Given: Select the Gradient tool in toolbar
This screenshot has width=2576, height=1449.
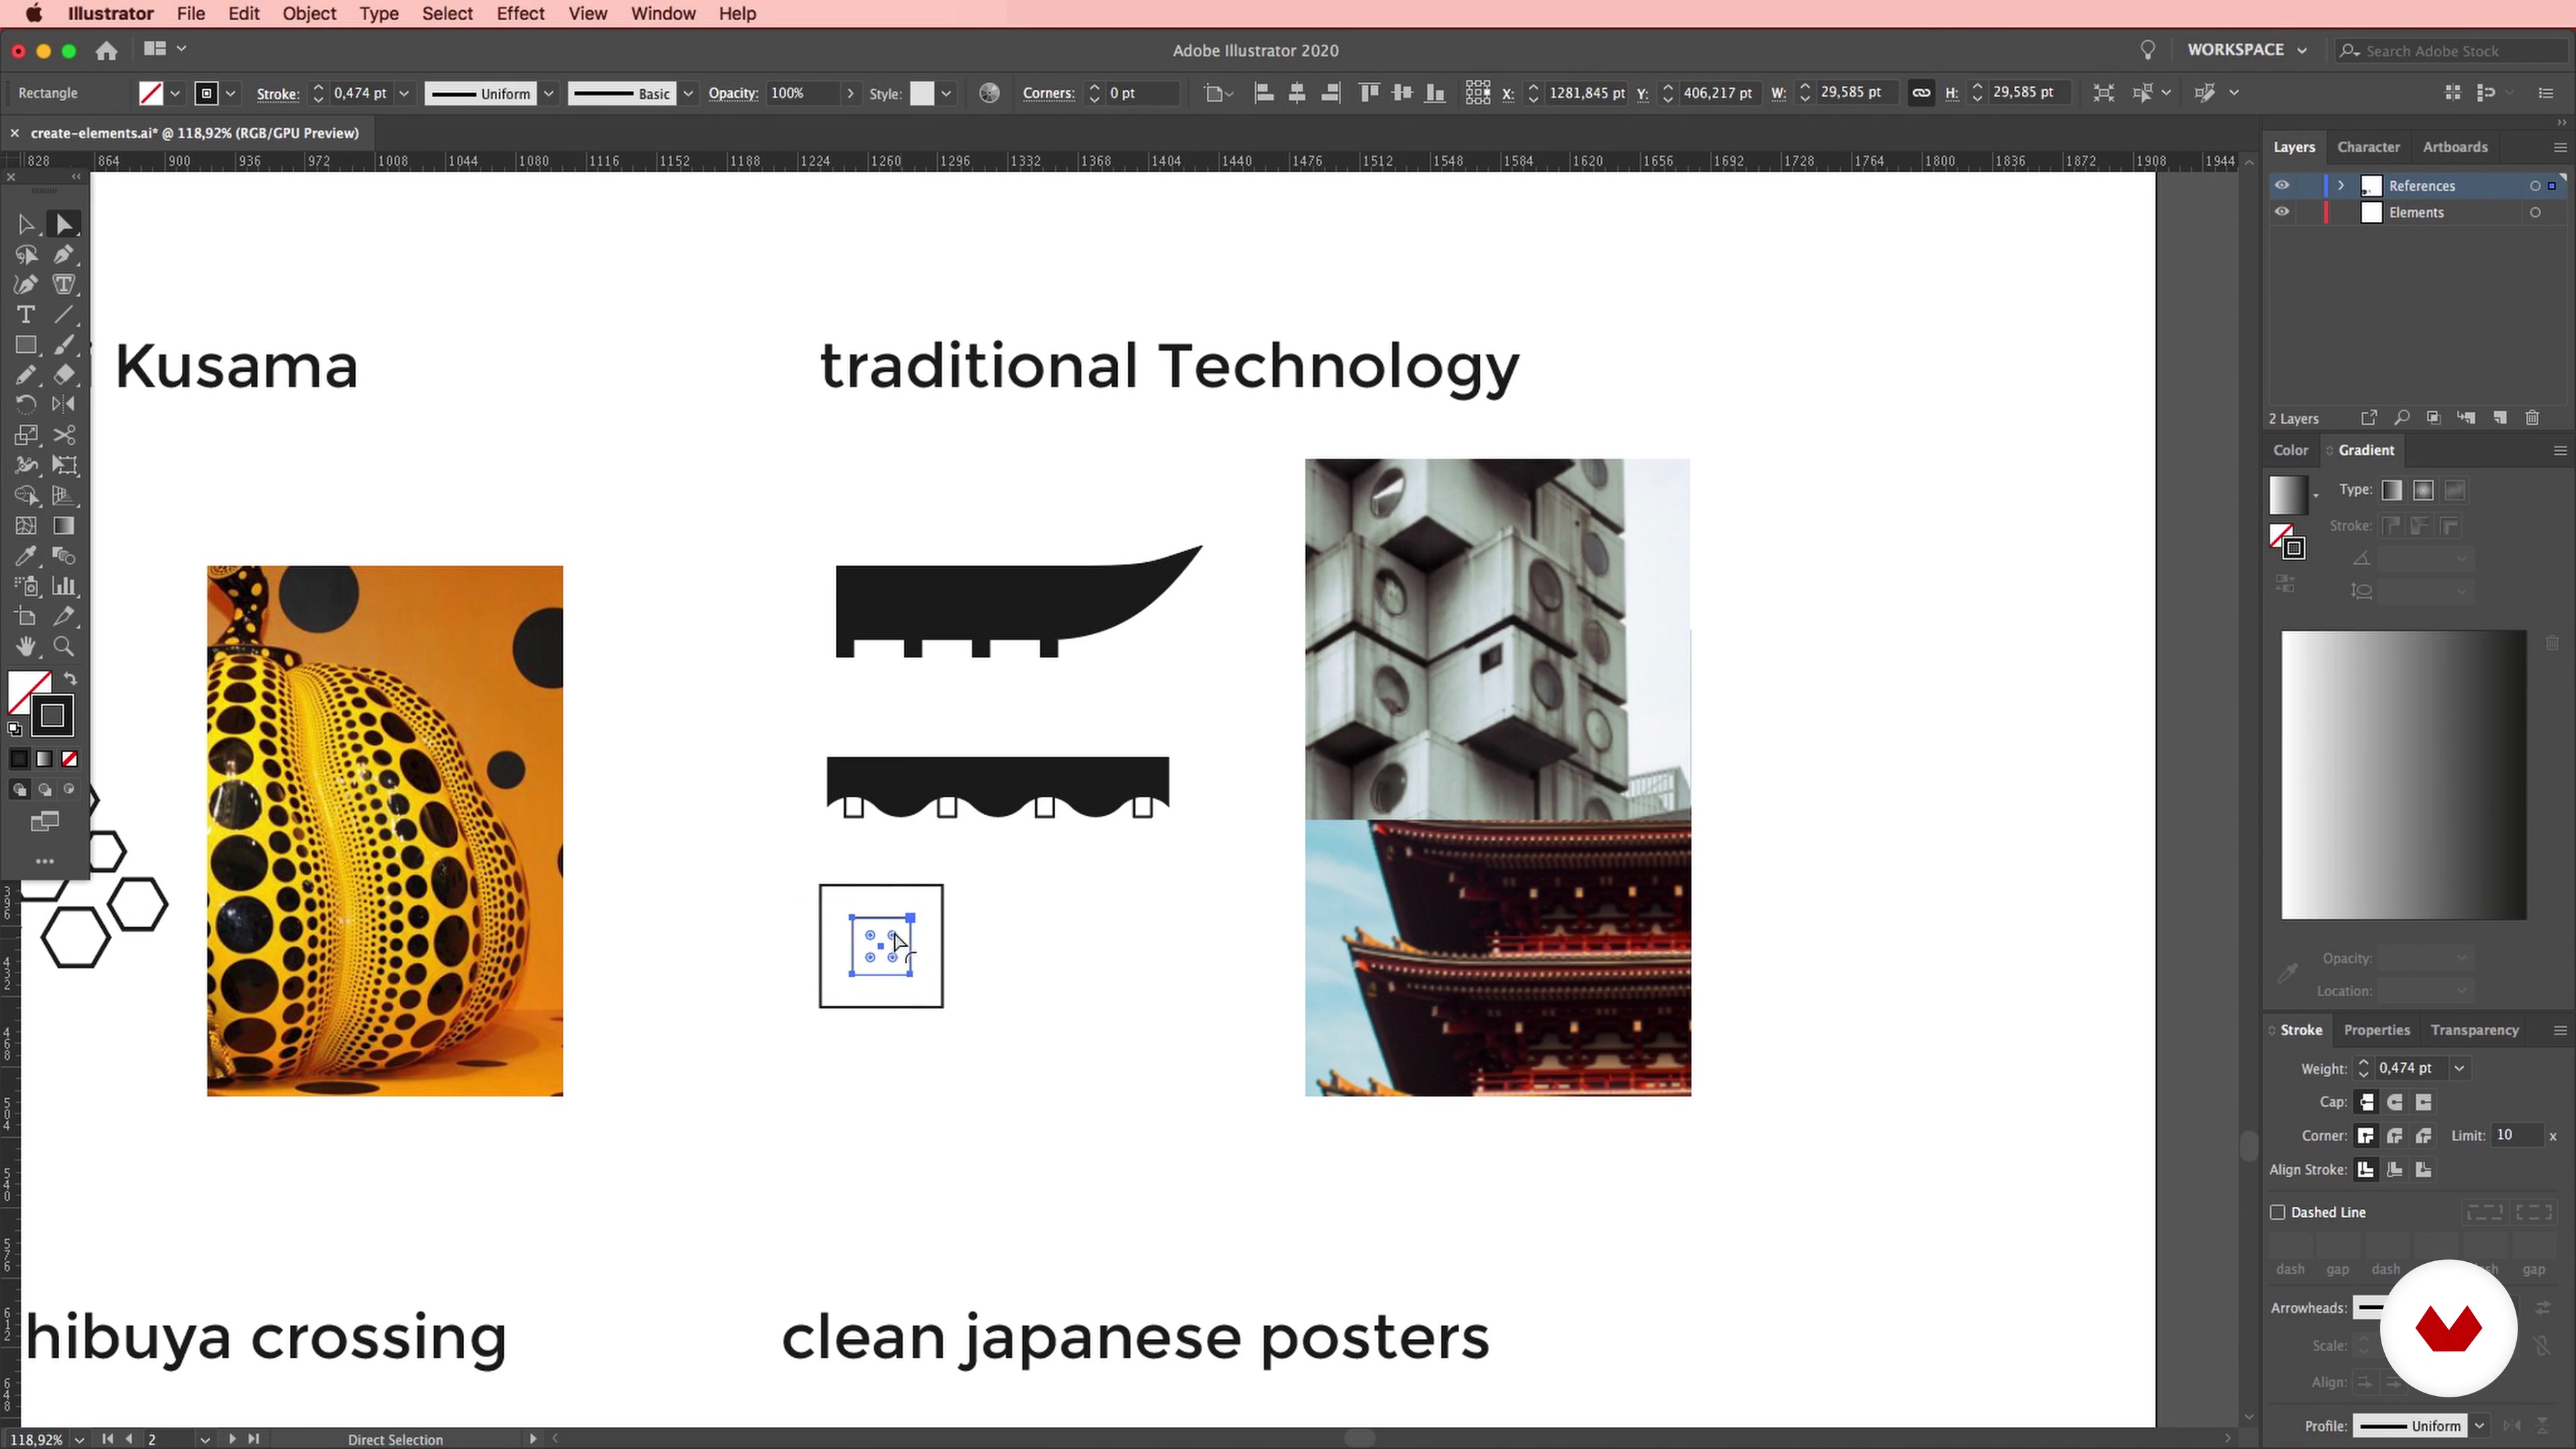Looking at the screenshot, I should coord(64,526).
